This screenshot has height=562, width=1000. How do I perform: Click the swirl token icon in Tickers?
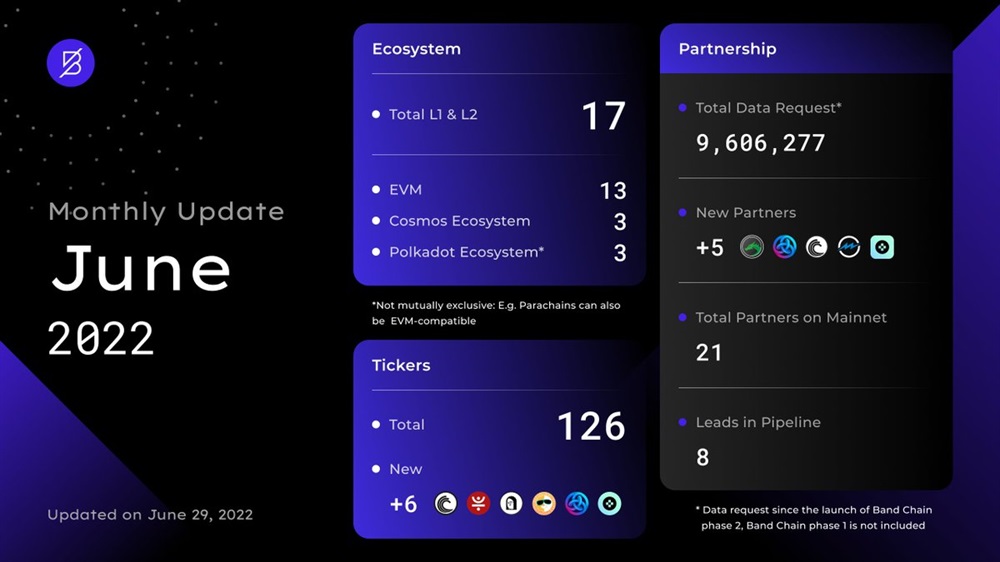coord(446,504)
